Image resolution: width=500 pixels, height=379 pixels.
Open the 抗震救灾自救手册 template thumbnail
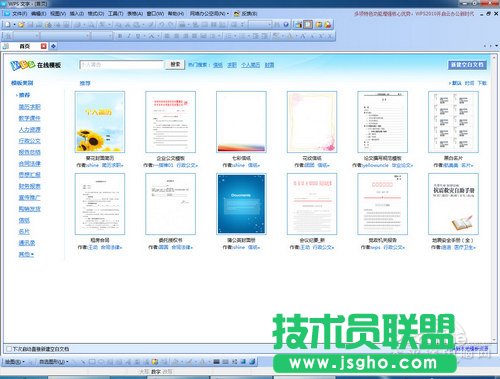tap(453, 204)
